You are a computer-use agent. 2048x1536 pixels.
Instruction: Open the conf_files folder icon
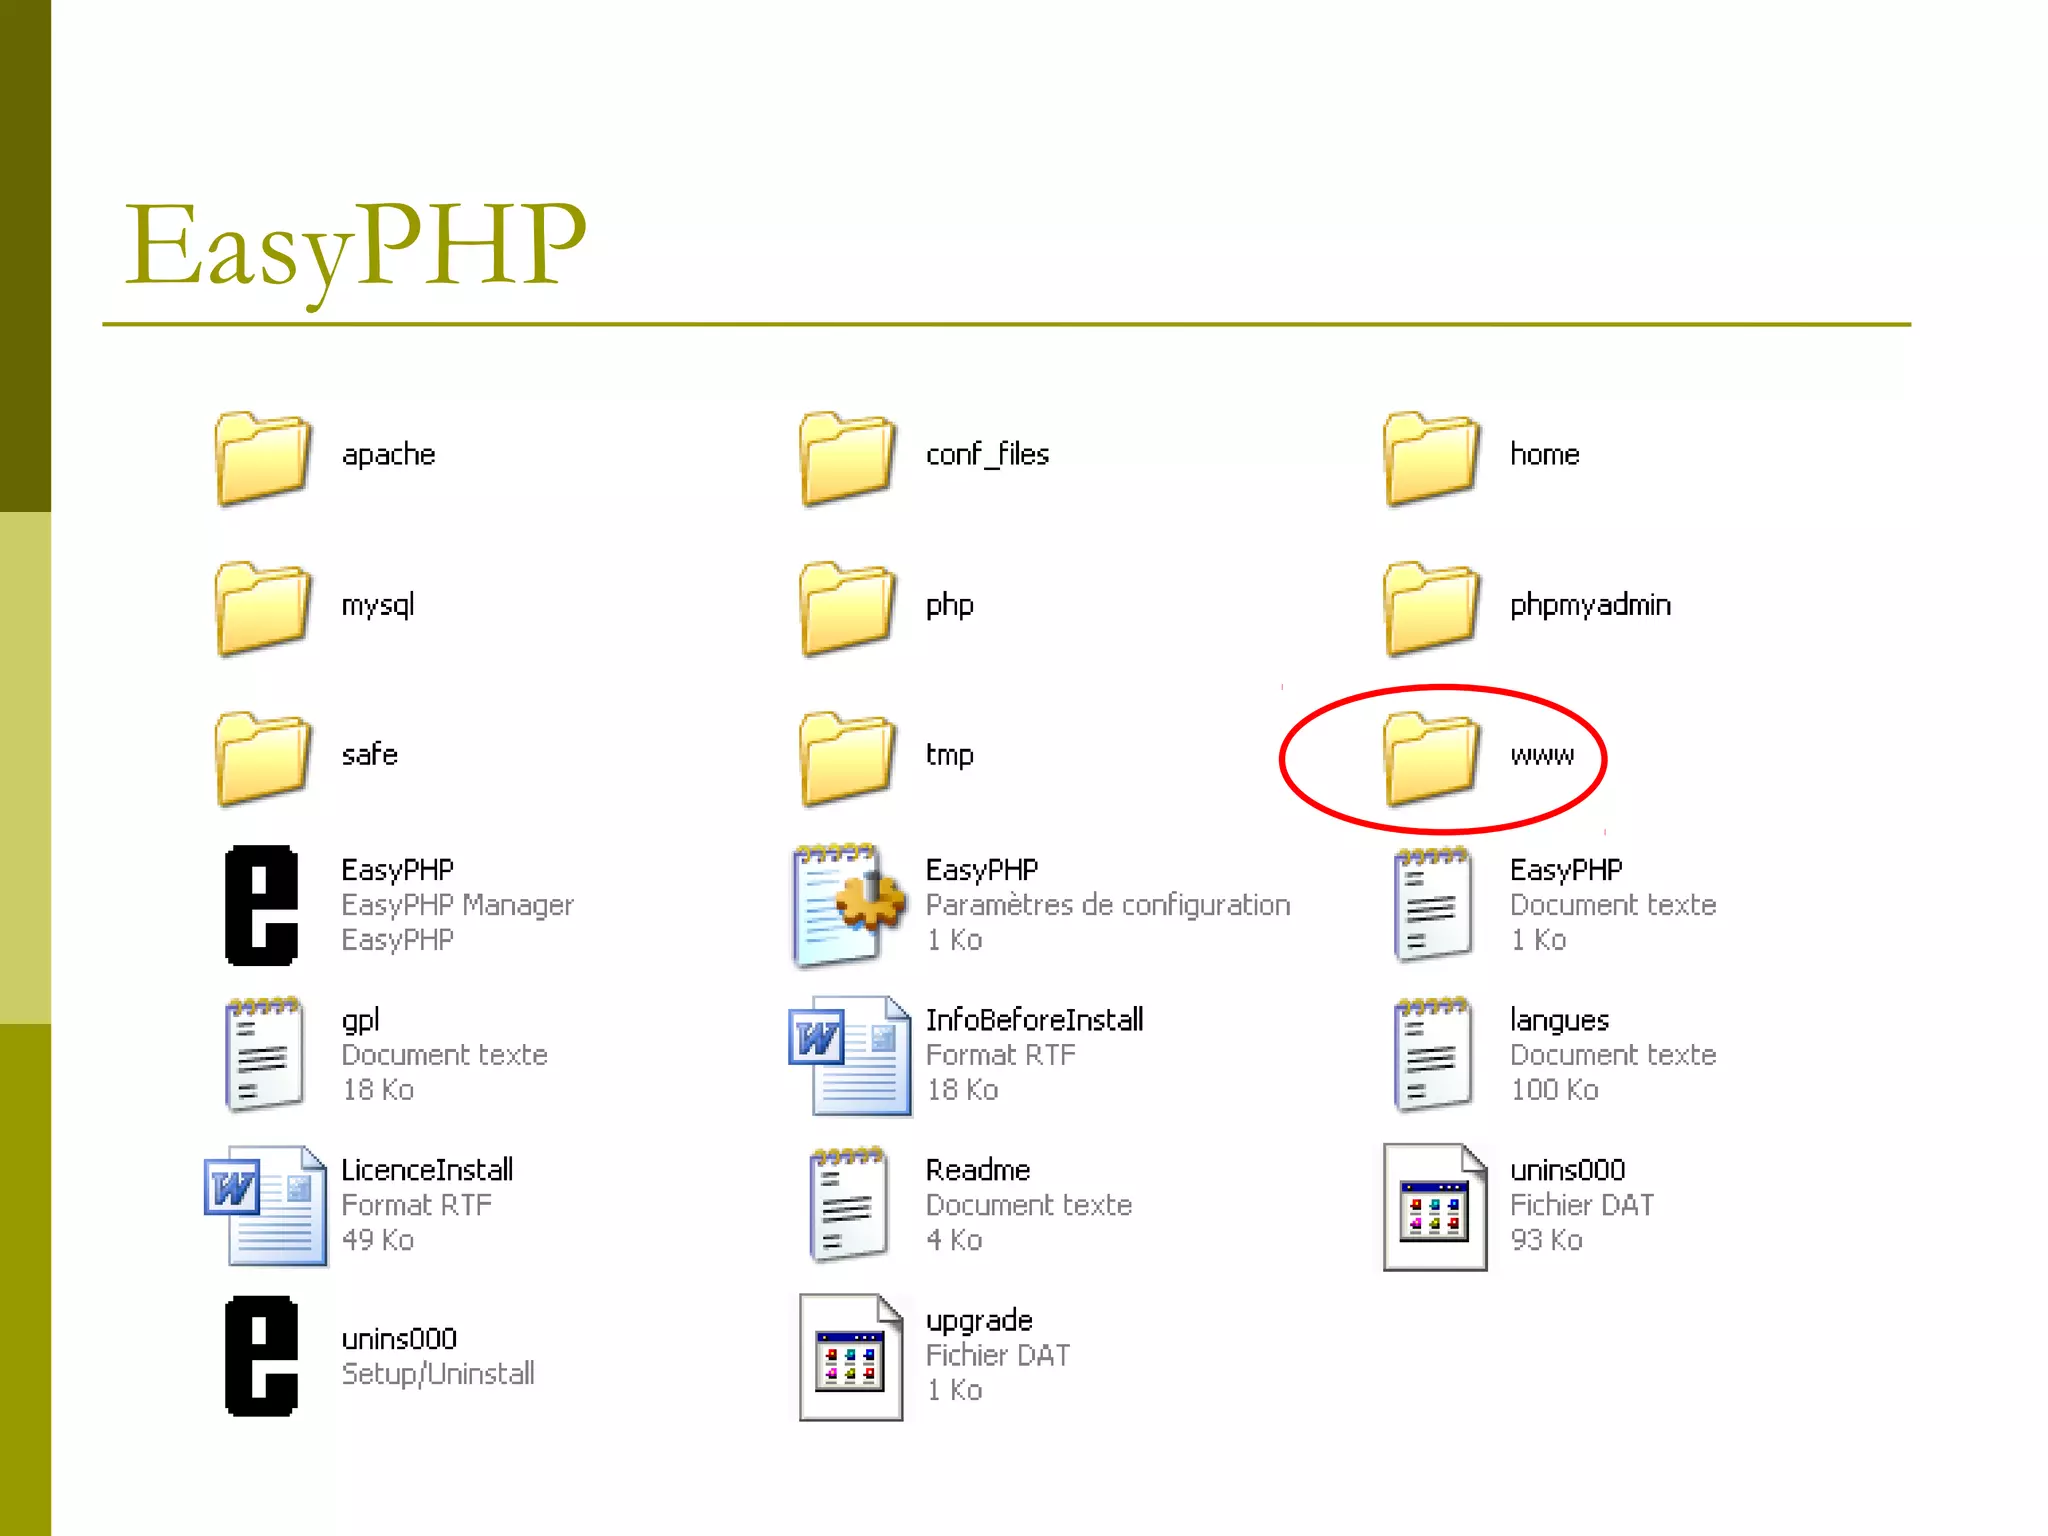(847, 457)
